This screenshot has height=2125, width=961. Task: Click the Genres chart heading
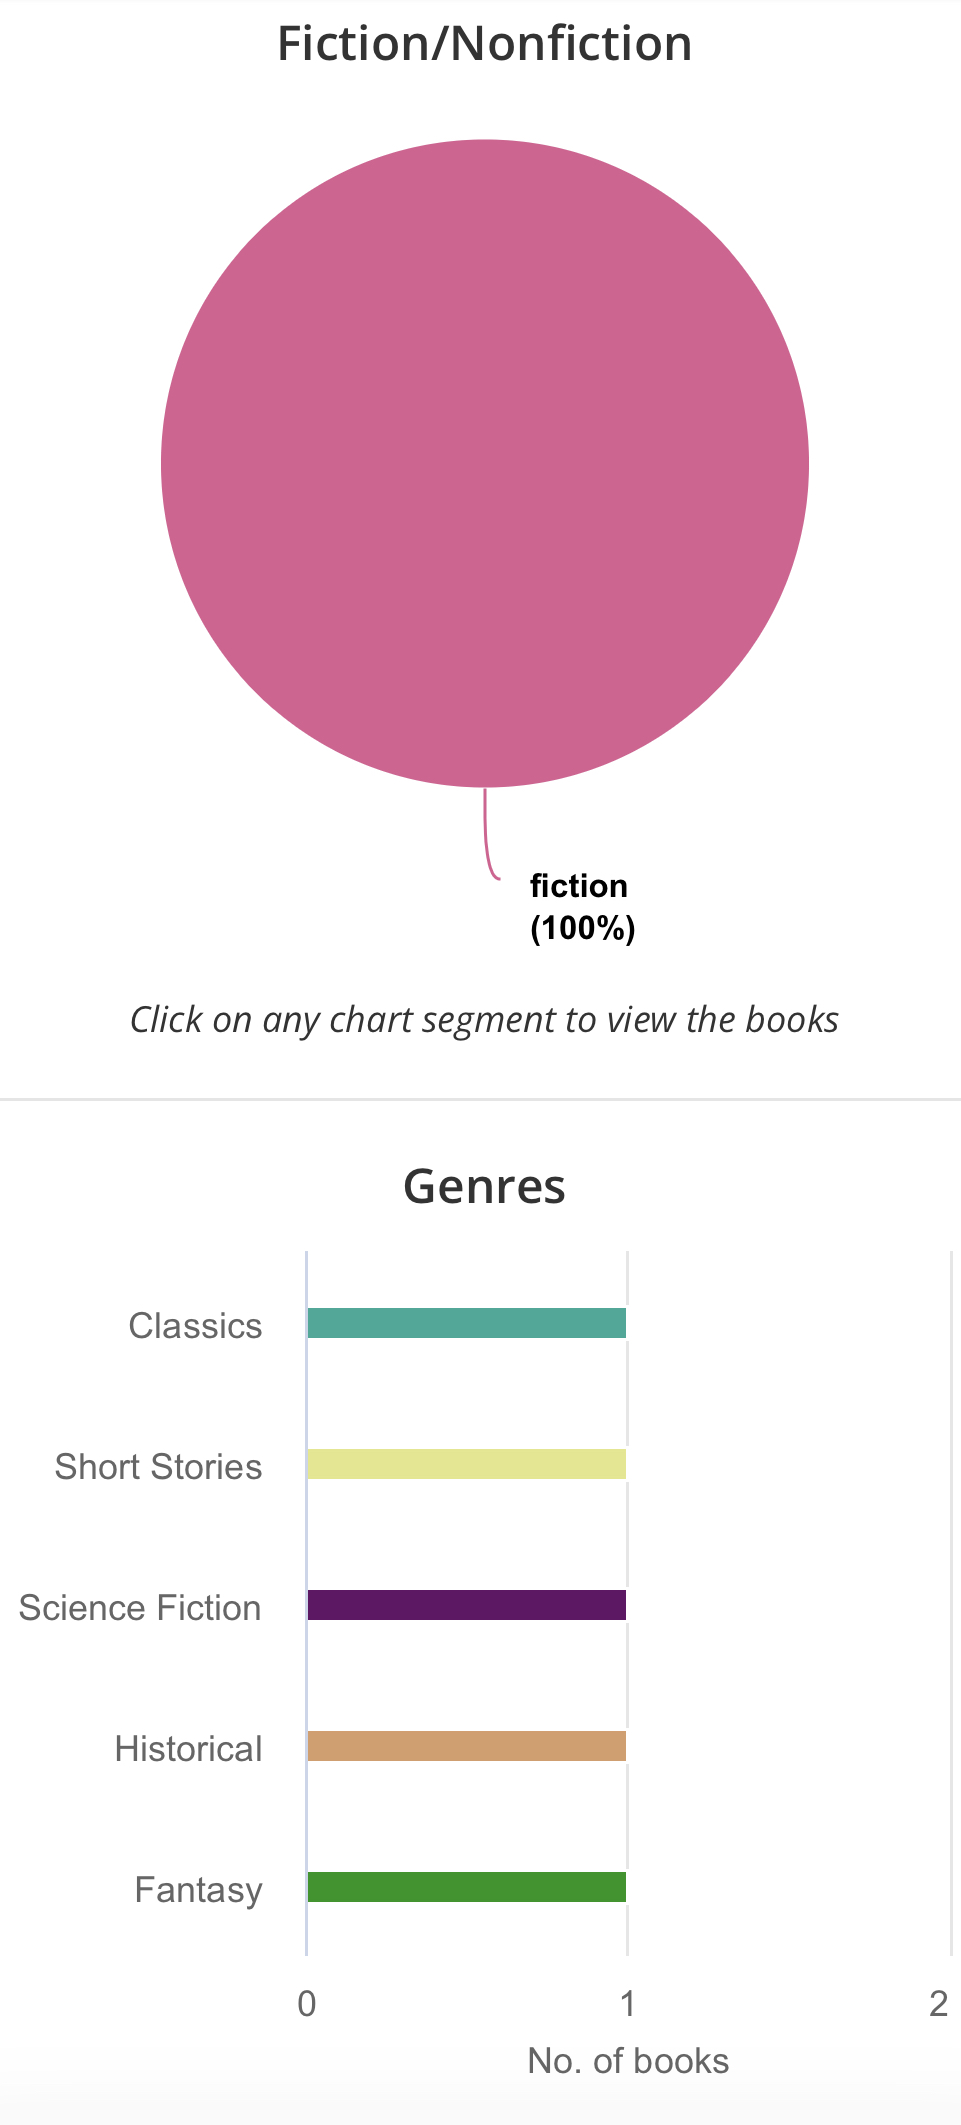click(484, 1187)
